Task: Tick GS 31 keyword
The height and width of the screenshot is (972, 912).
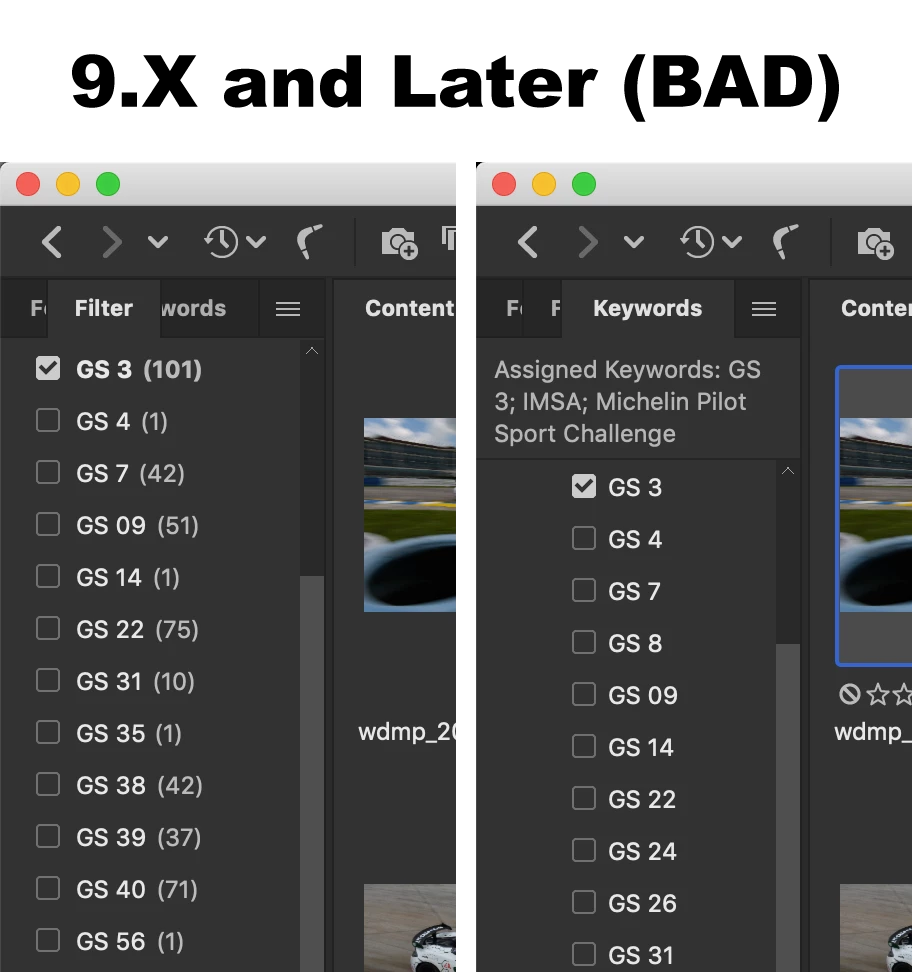Action: [x=583, y=955]
